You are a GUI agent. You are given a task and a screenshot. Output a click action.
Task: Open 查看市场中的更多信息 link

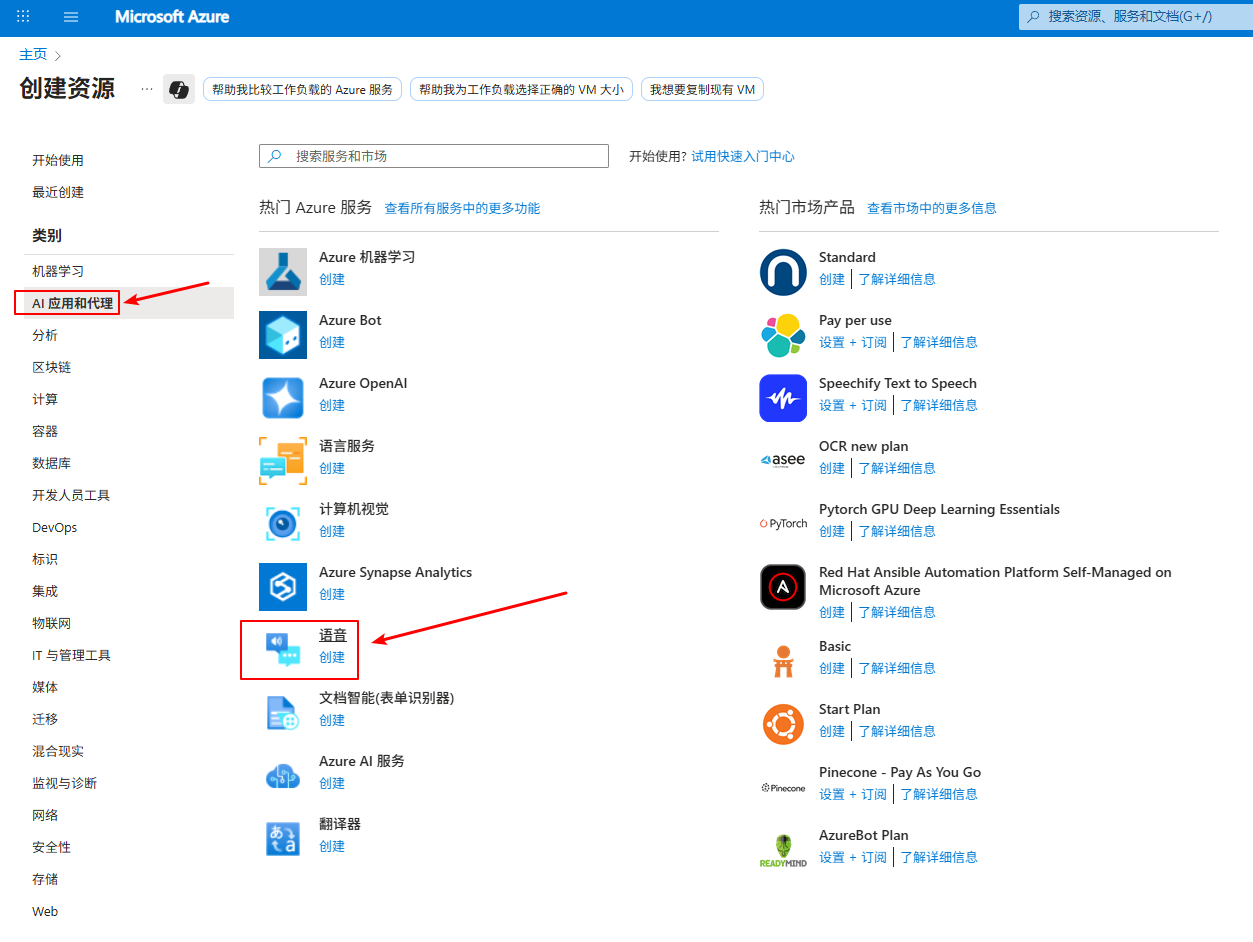point(932,208)
